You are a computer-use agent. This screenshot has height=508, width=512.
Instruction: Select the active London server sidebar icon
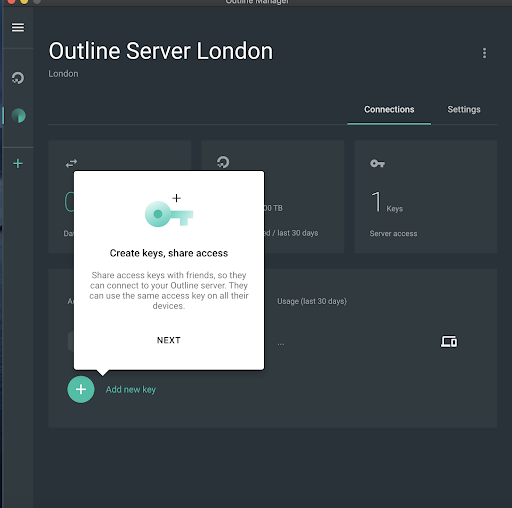[x=18, y=116]
